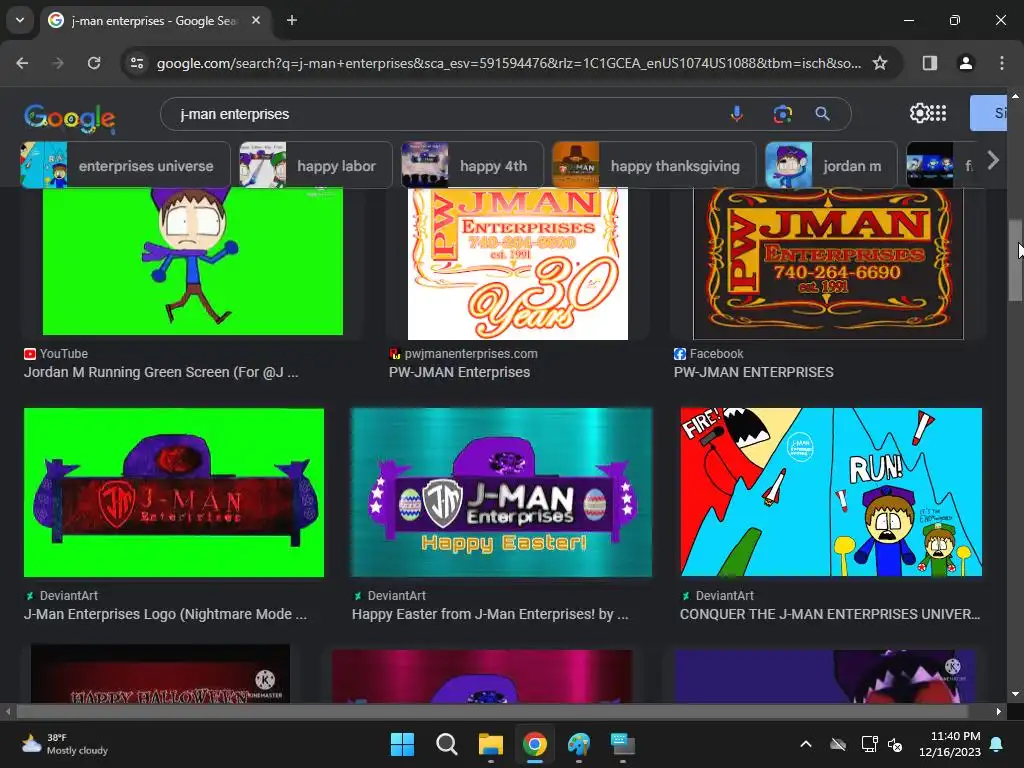Open the Nightmare Mode logo image
Viewport: 1024px width, 768px height.
click(174, 492)
